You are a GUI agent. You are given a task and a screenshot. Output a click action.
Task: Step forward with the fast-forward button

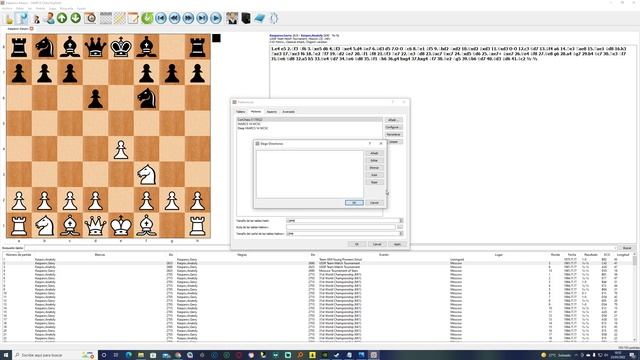189,18
